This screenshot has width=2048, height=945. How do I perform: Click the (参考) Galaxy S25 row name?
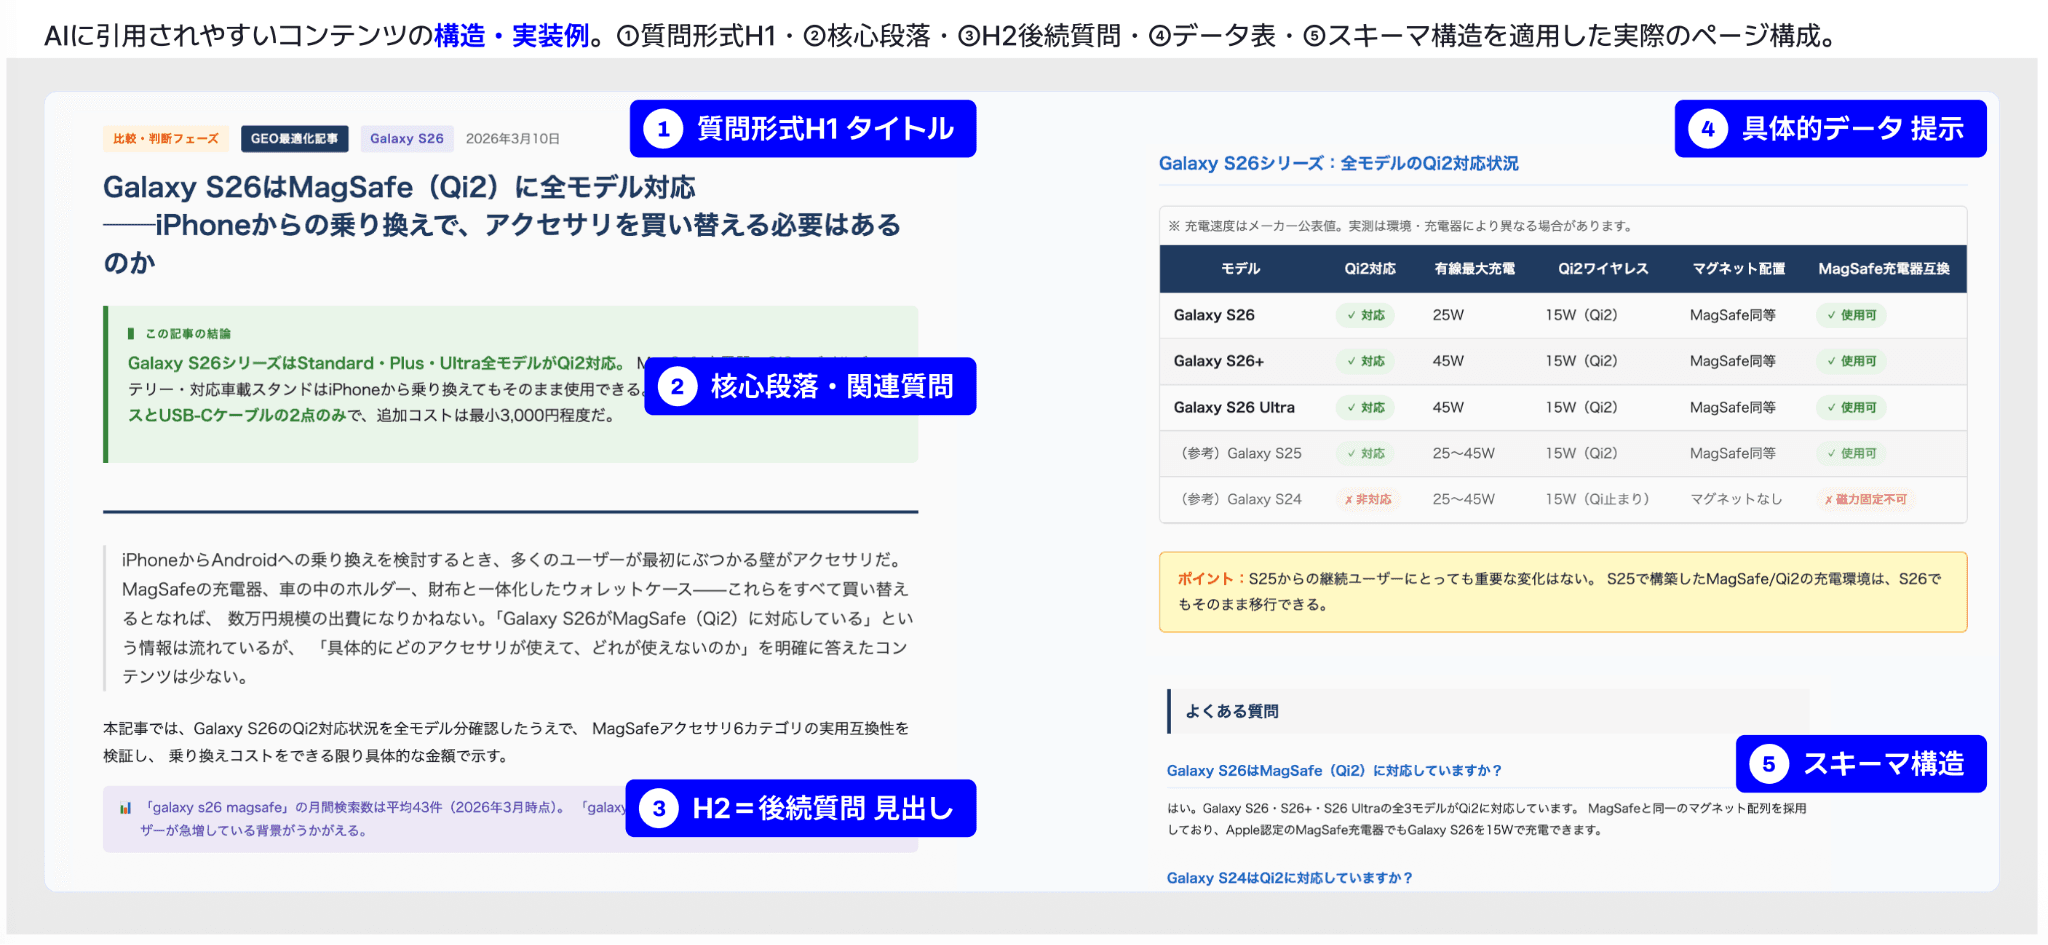click(x=1241, y=453)
